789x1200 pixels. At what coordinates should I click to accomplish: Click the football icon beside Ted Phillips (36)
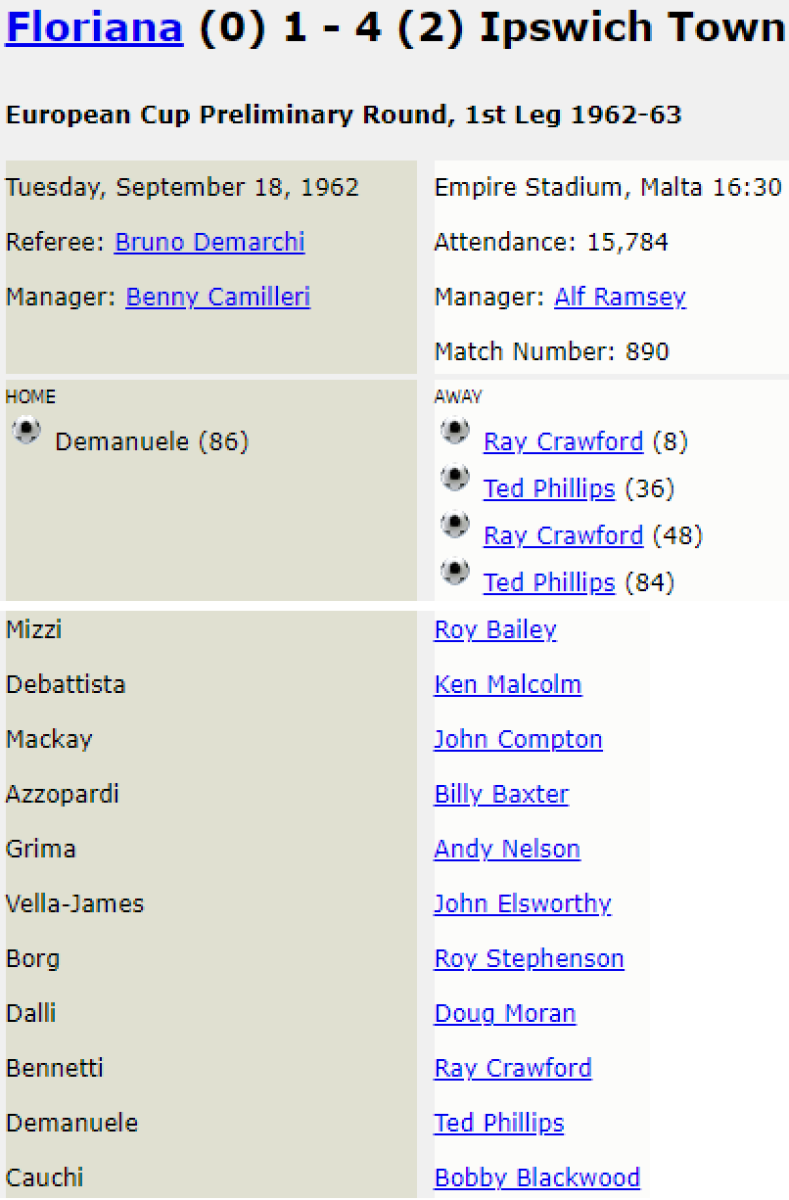(x=455, y=478)
